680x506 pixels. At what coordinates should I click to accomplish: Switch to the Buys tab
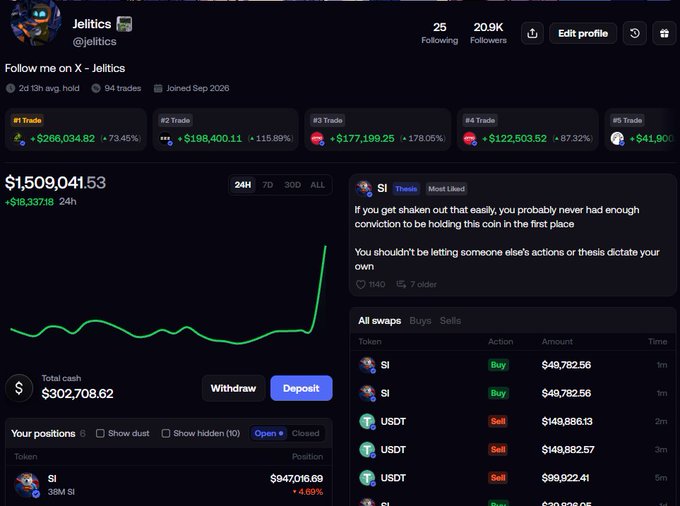coord(420,321)
